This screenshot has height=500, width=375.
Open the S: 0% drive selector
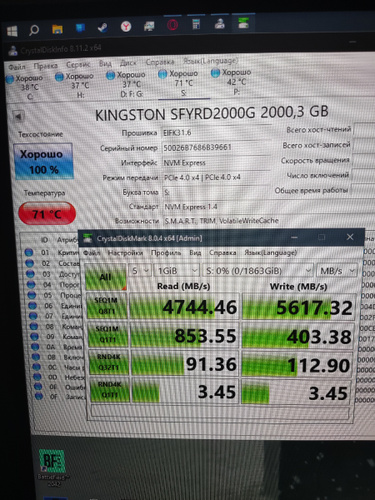[258, 271]
